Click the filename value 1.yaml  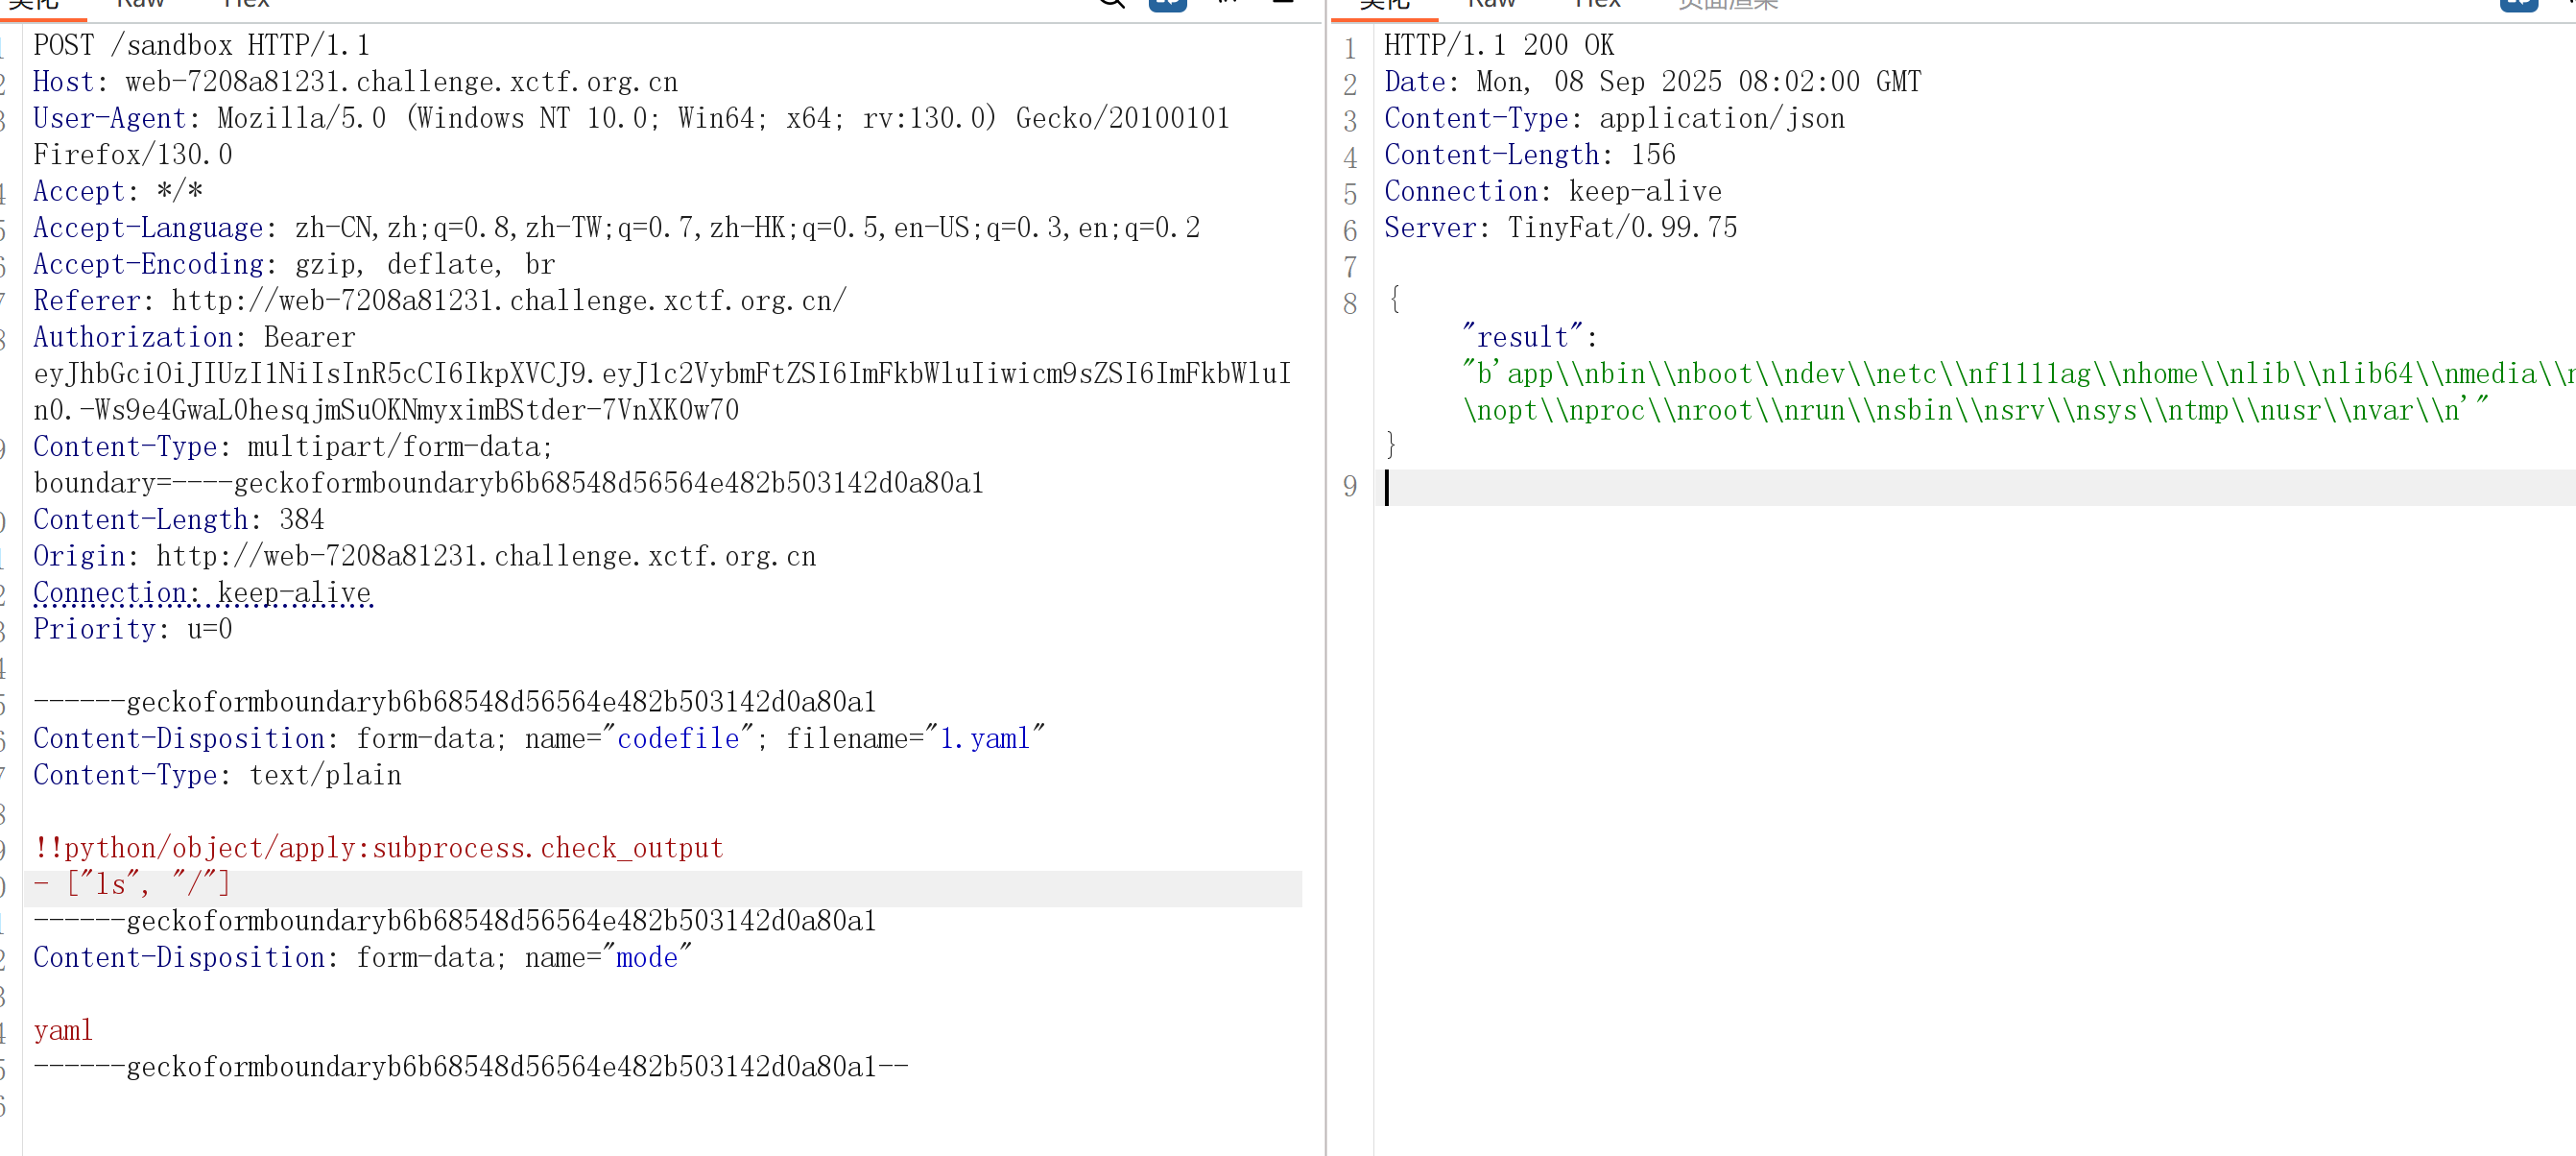984,739
